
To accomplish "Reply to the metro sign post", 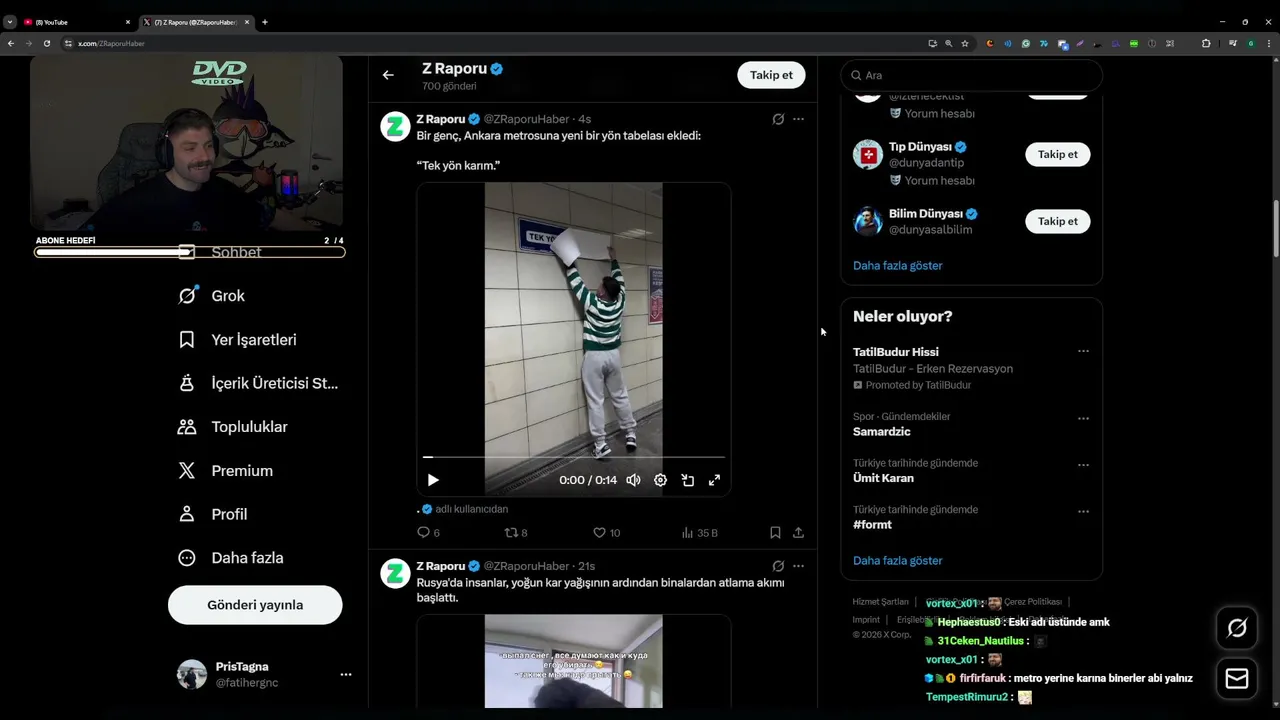I will pyautogui.click(x=428, y=533).
